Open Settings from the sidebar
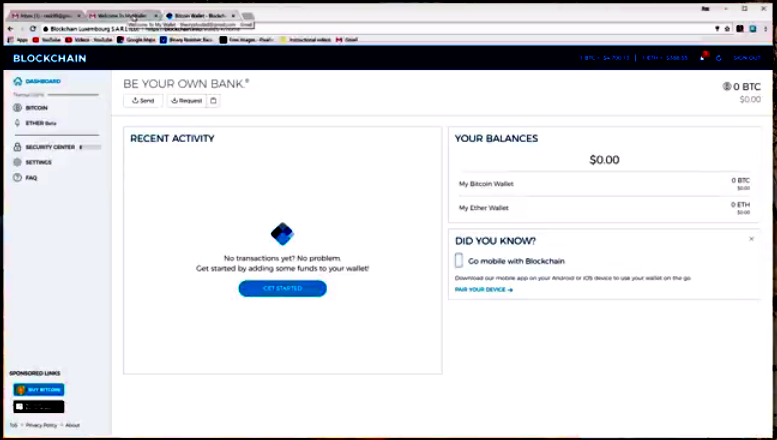This screenshot has width=777, height=440. pos(38,162)
